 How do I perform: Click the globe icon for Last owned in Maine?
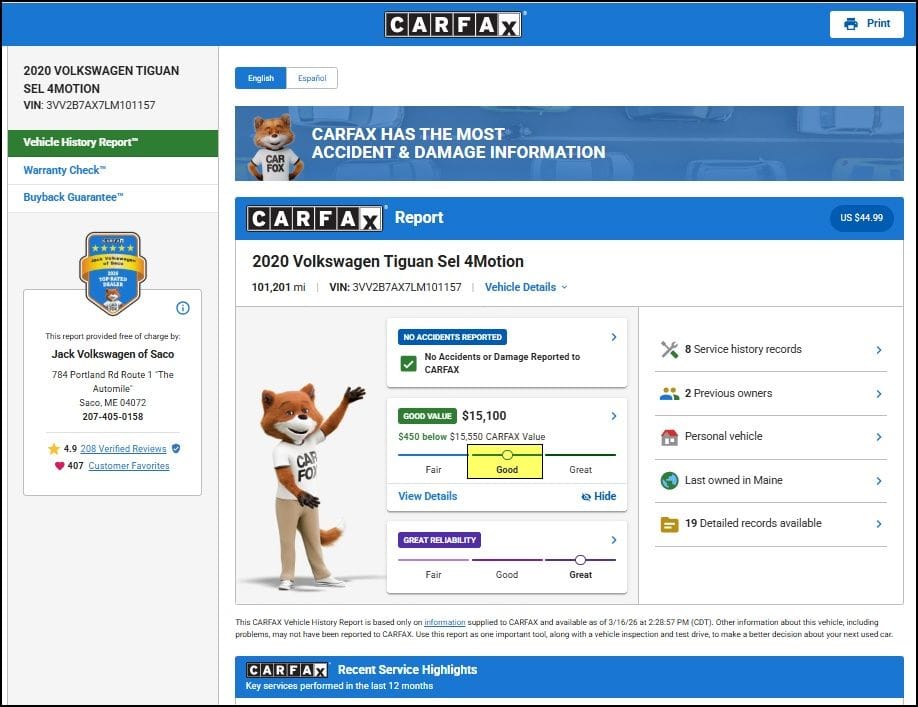669,481
